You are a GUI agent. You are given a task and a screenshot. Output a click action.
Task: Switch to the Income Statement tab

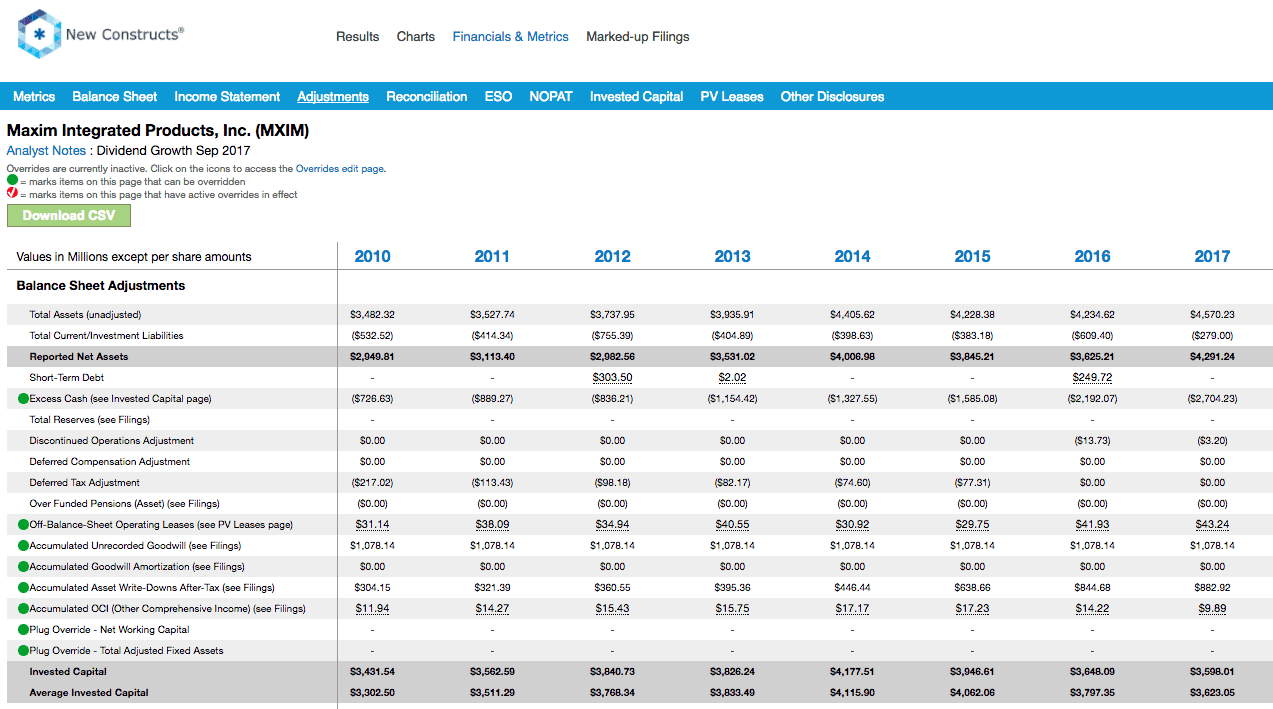227,97
